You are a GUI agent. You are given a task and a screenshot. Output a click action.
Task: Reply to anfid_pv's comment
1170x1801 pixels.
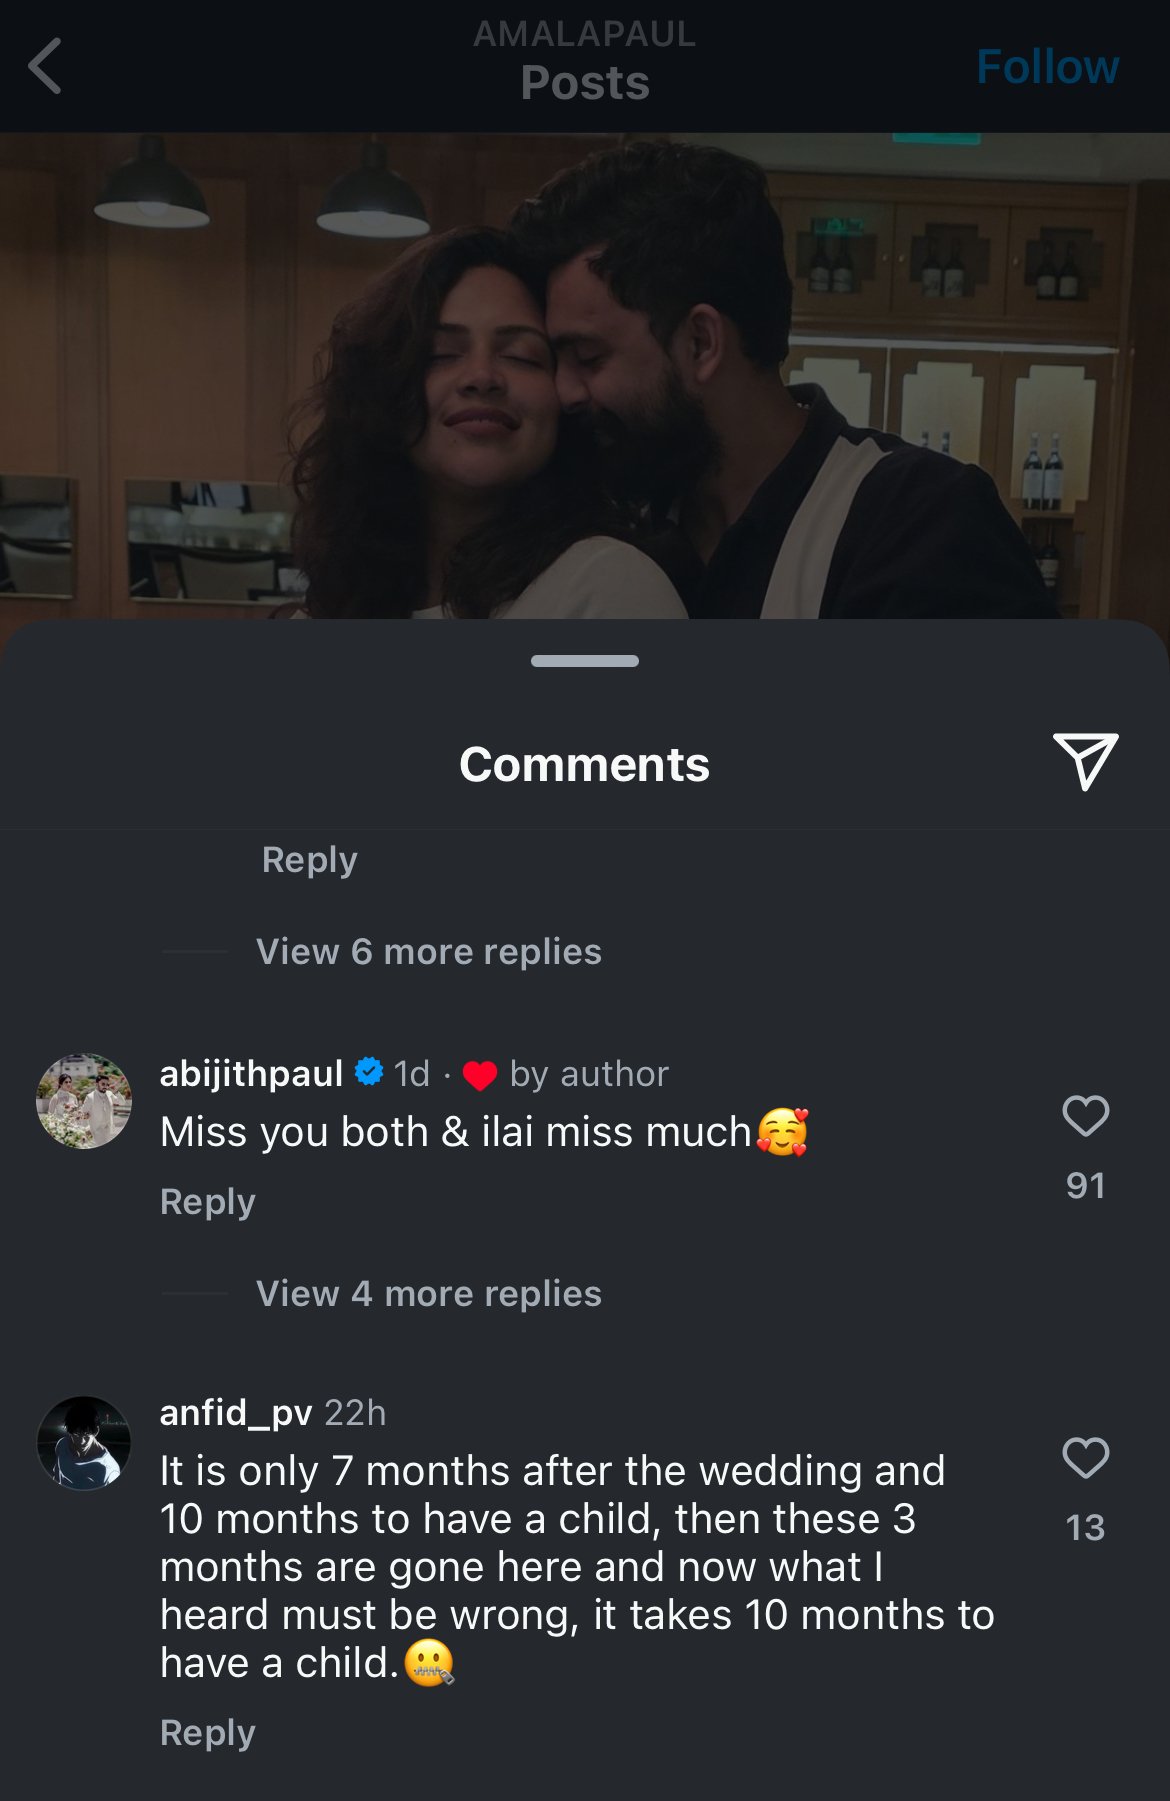[208, 1733]
